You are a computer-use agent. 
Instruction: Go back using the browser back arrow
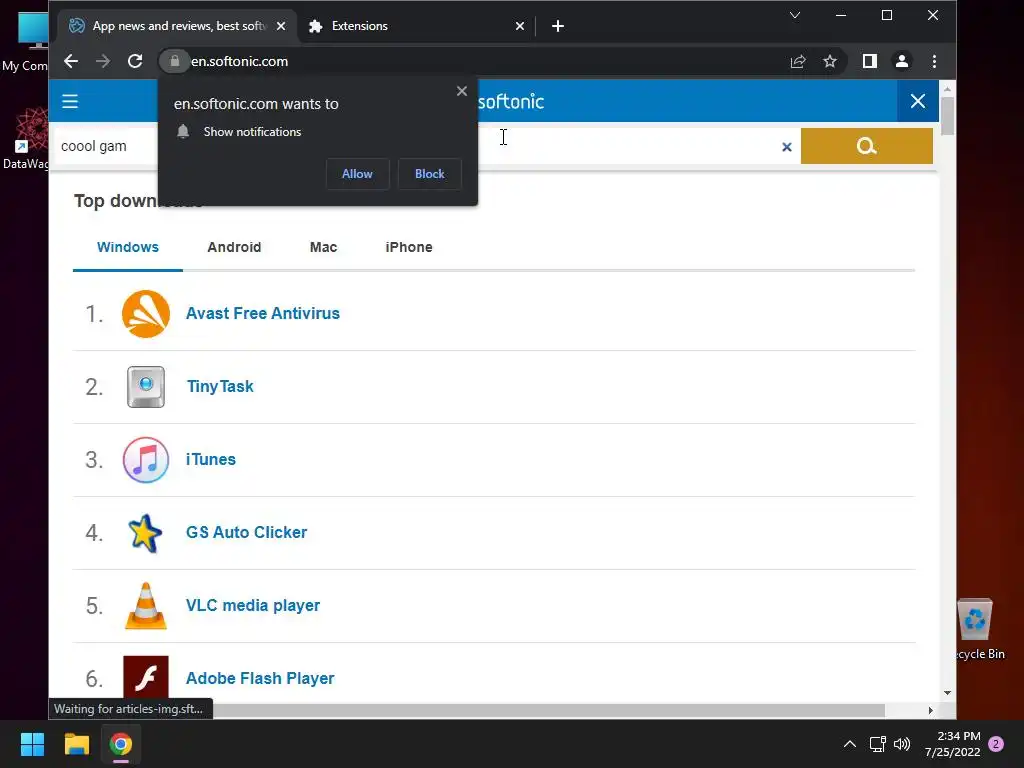(x=71, y=61)
